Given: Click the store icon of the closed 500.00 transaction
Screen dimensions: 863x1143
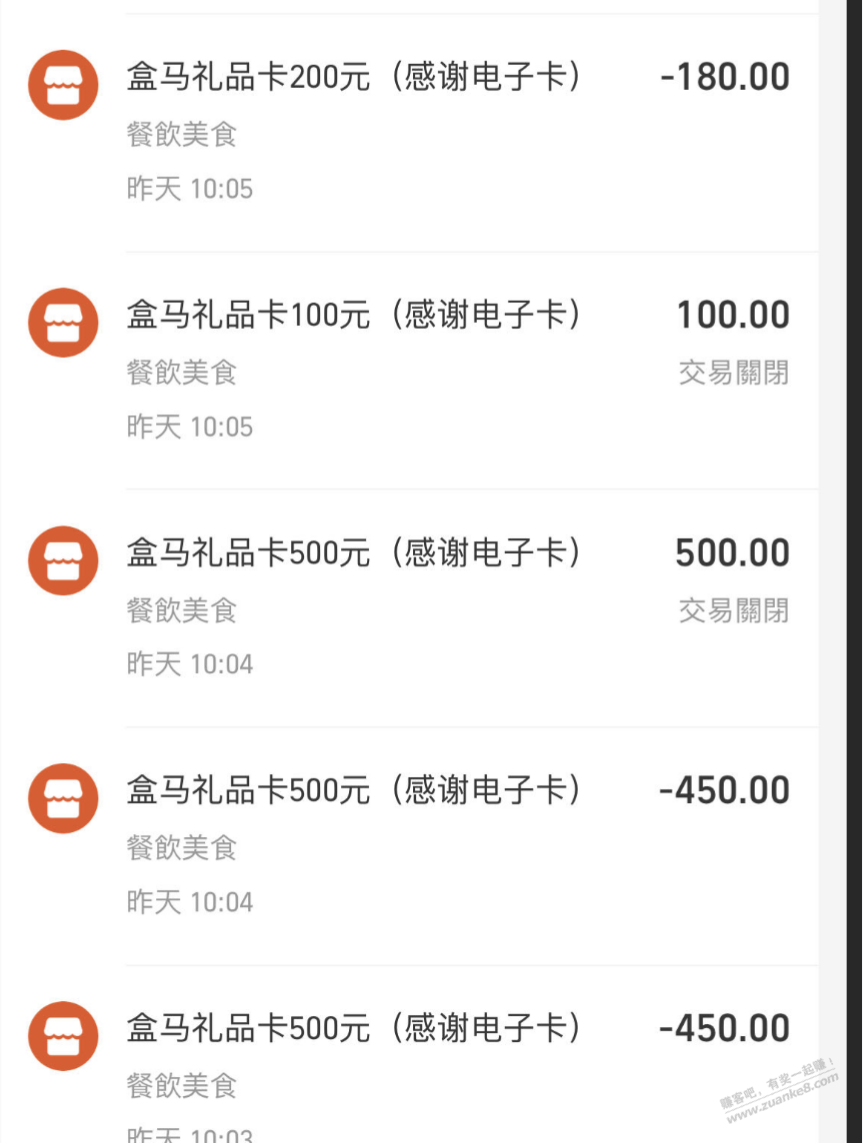Looking at the screenshot, I should point(63,560).
